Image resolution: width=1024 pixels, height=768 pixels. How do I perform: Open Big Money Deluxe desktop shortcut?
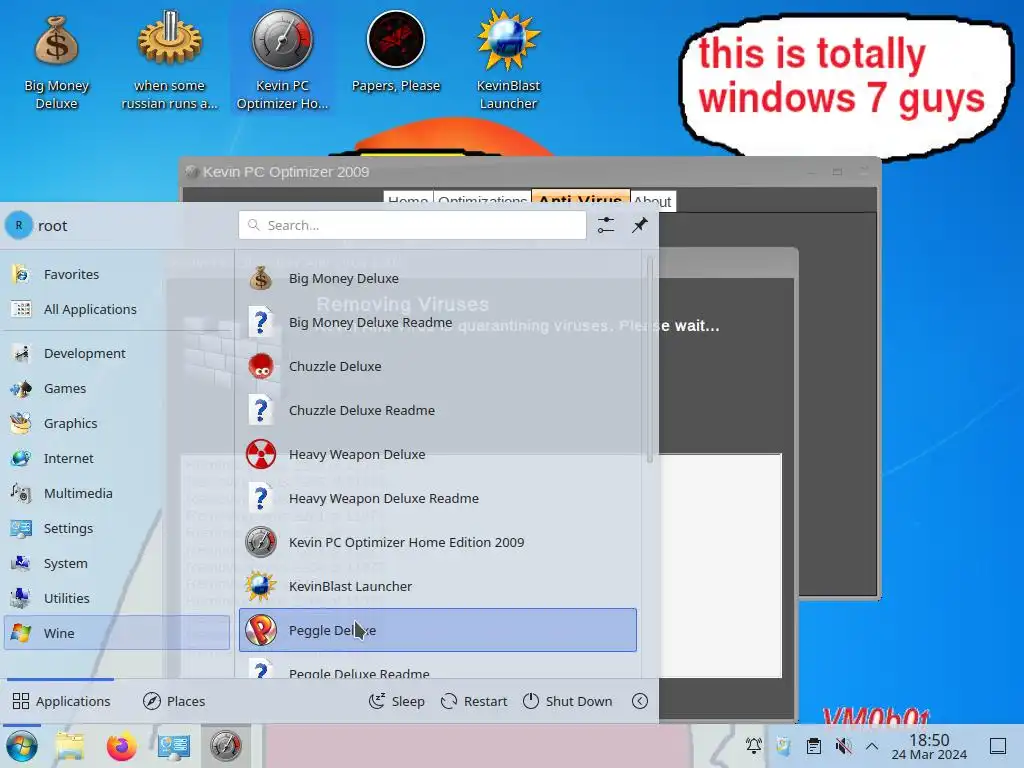tap(56, 60)
